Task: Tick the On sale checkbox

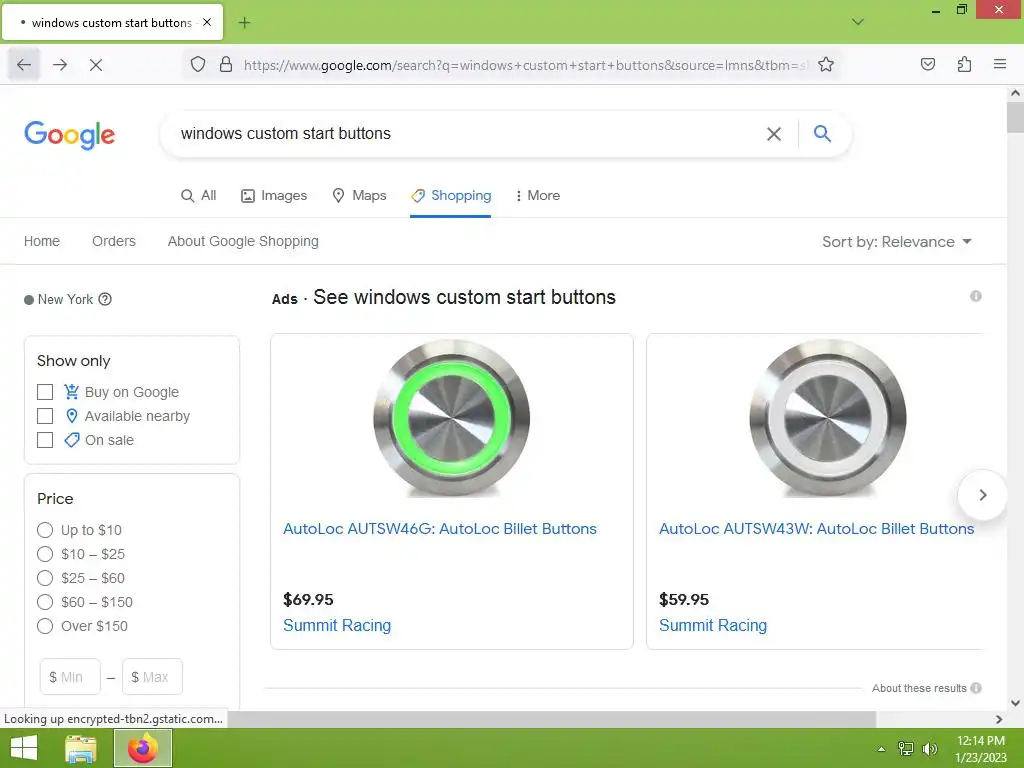Action: (x=45, y=440)
